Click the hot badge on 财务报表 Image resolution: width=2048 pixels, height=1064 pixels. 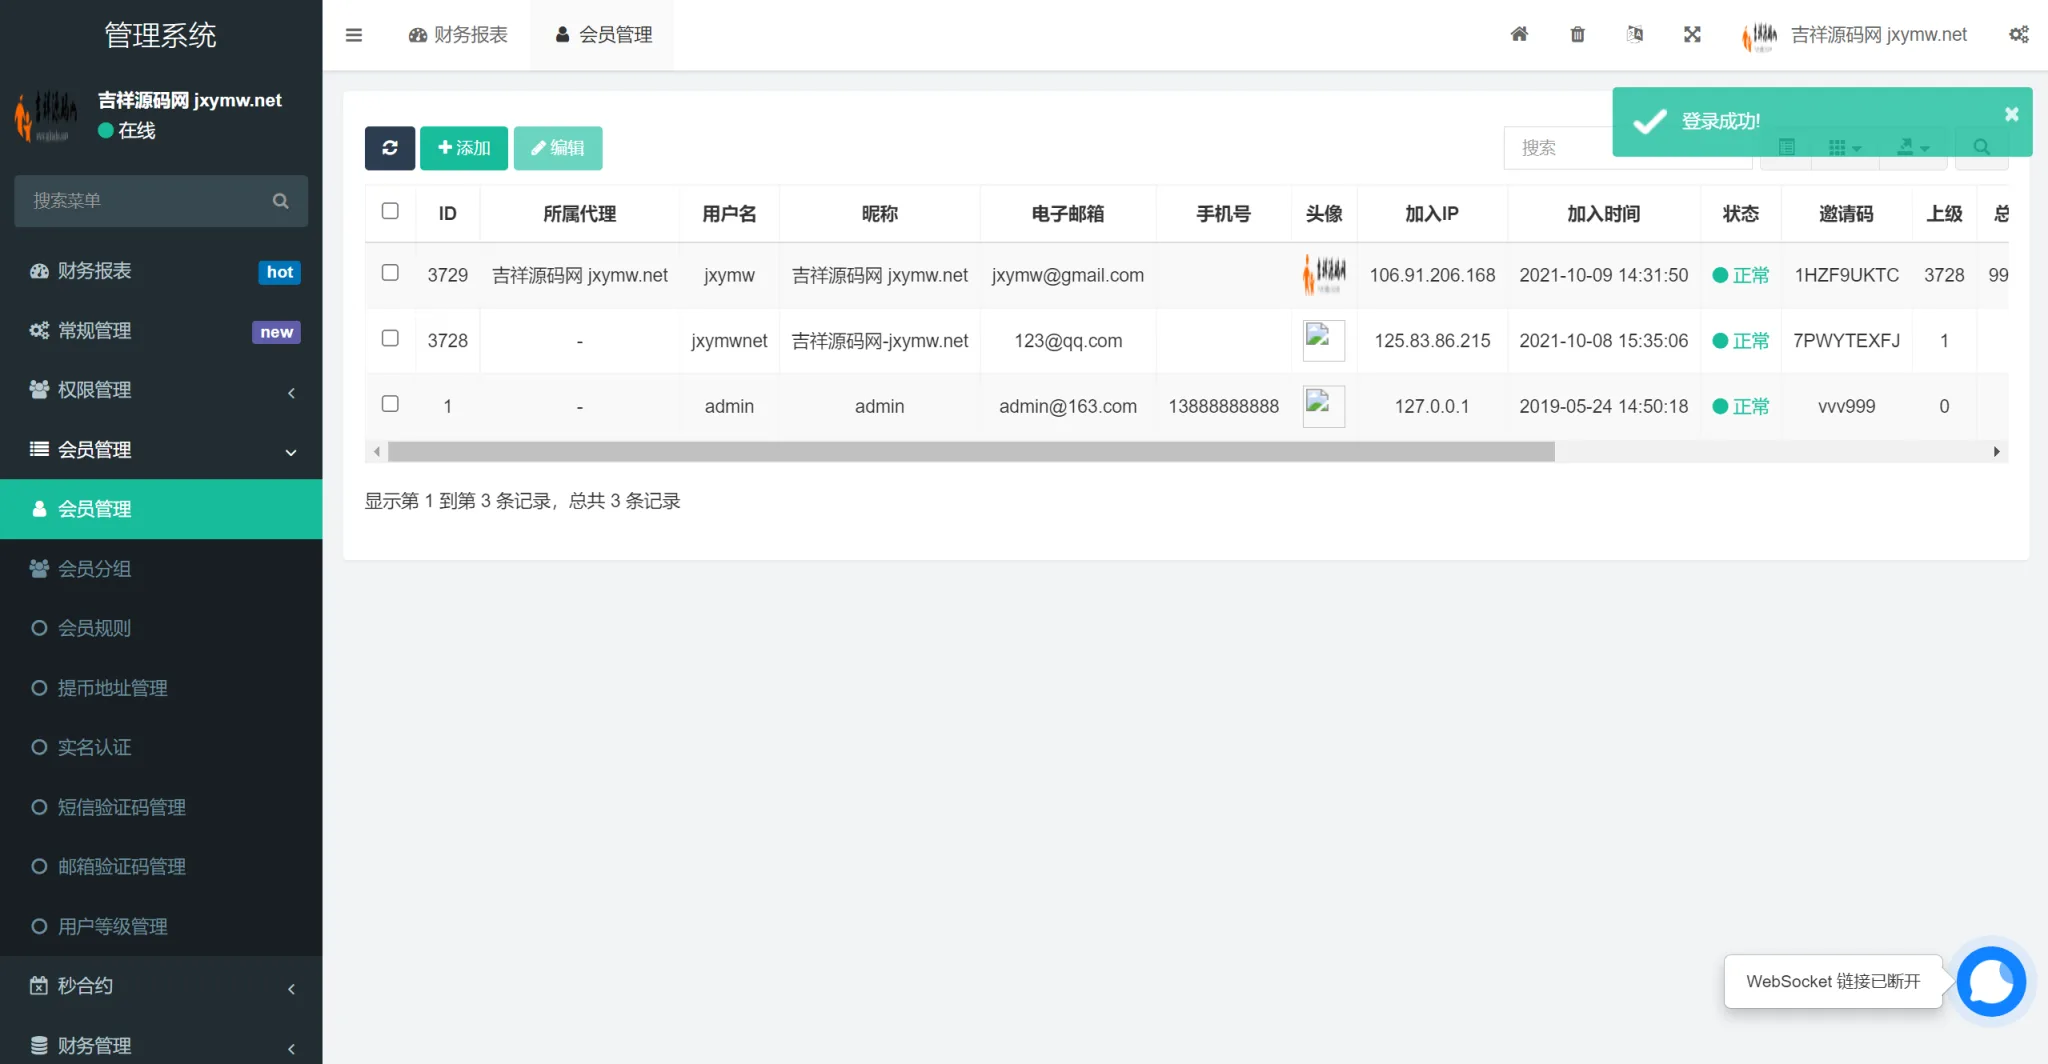coord(279,272)
